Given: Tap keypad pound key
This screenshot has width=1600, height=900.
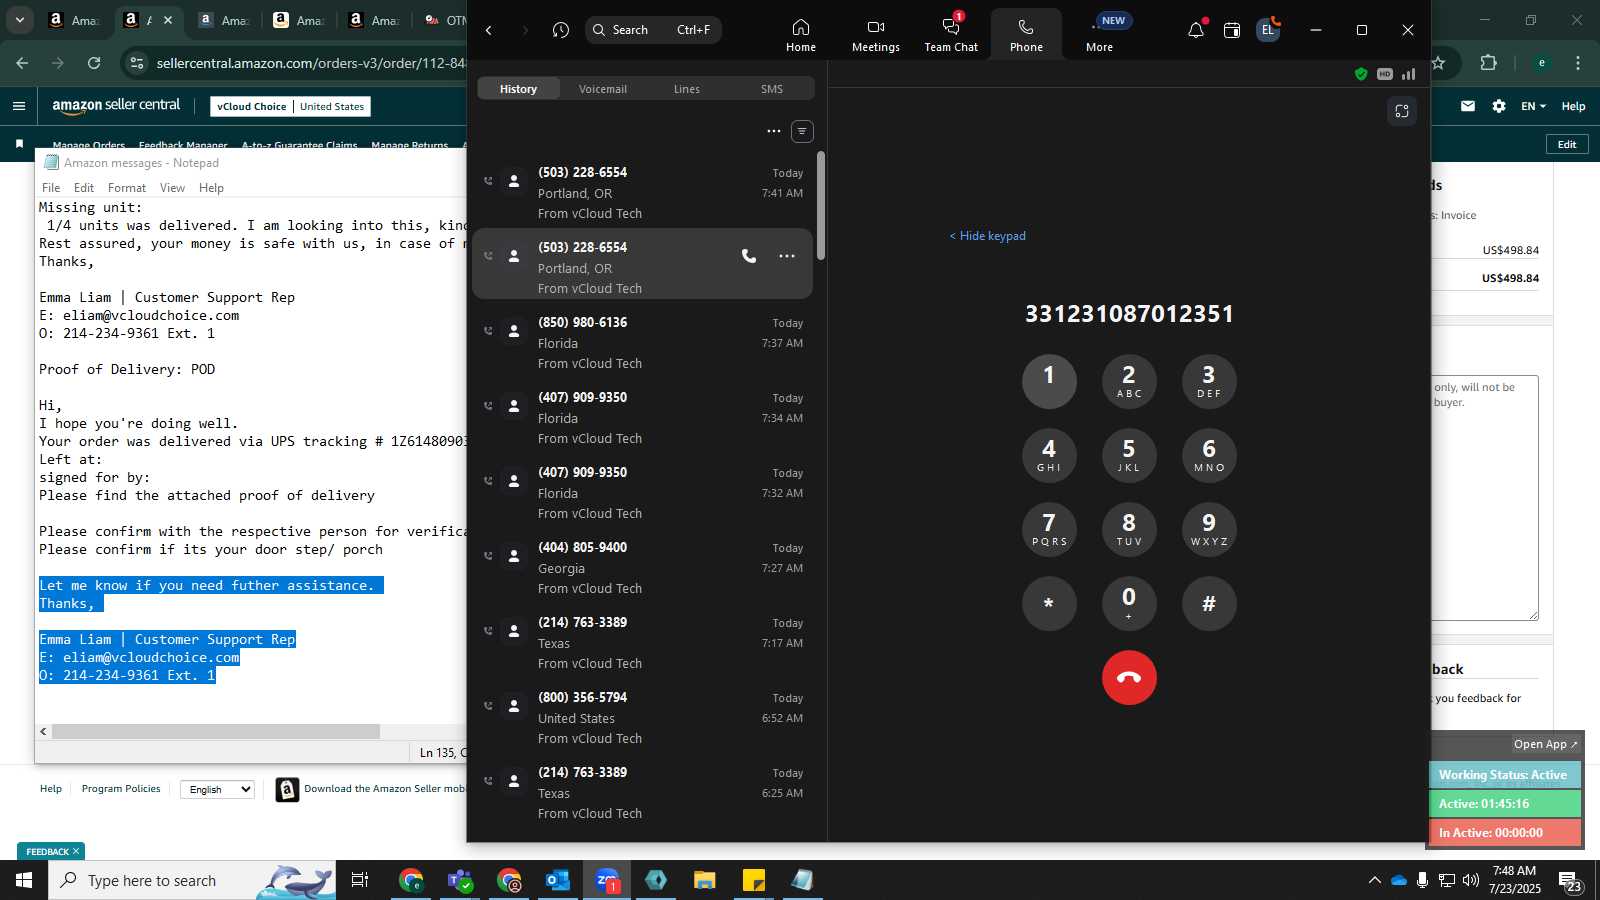Looking at the screenshot, I should pyautogui.click(x=1209, y=603).
